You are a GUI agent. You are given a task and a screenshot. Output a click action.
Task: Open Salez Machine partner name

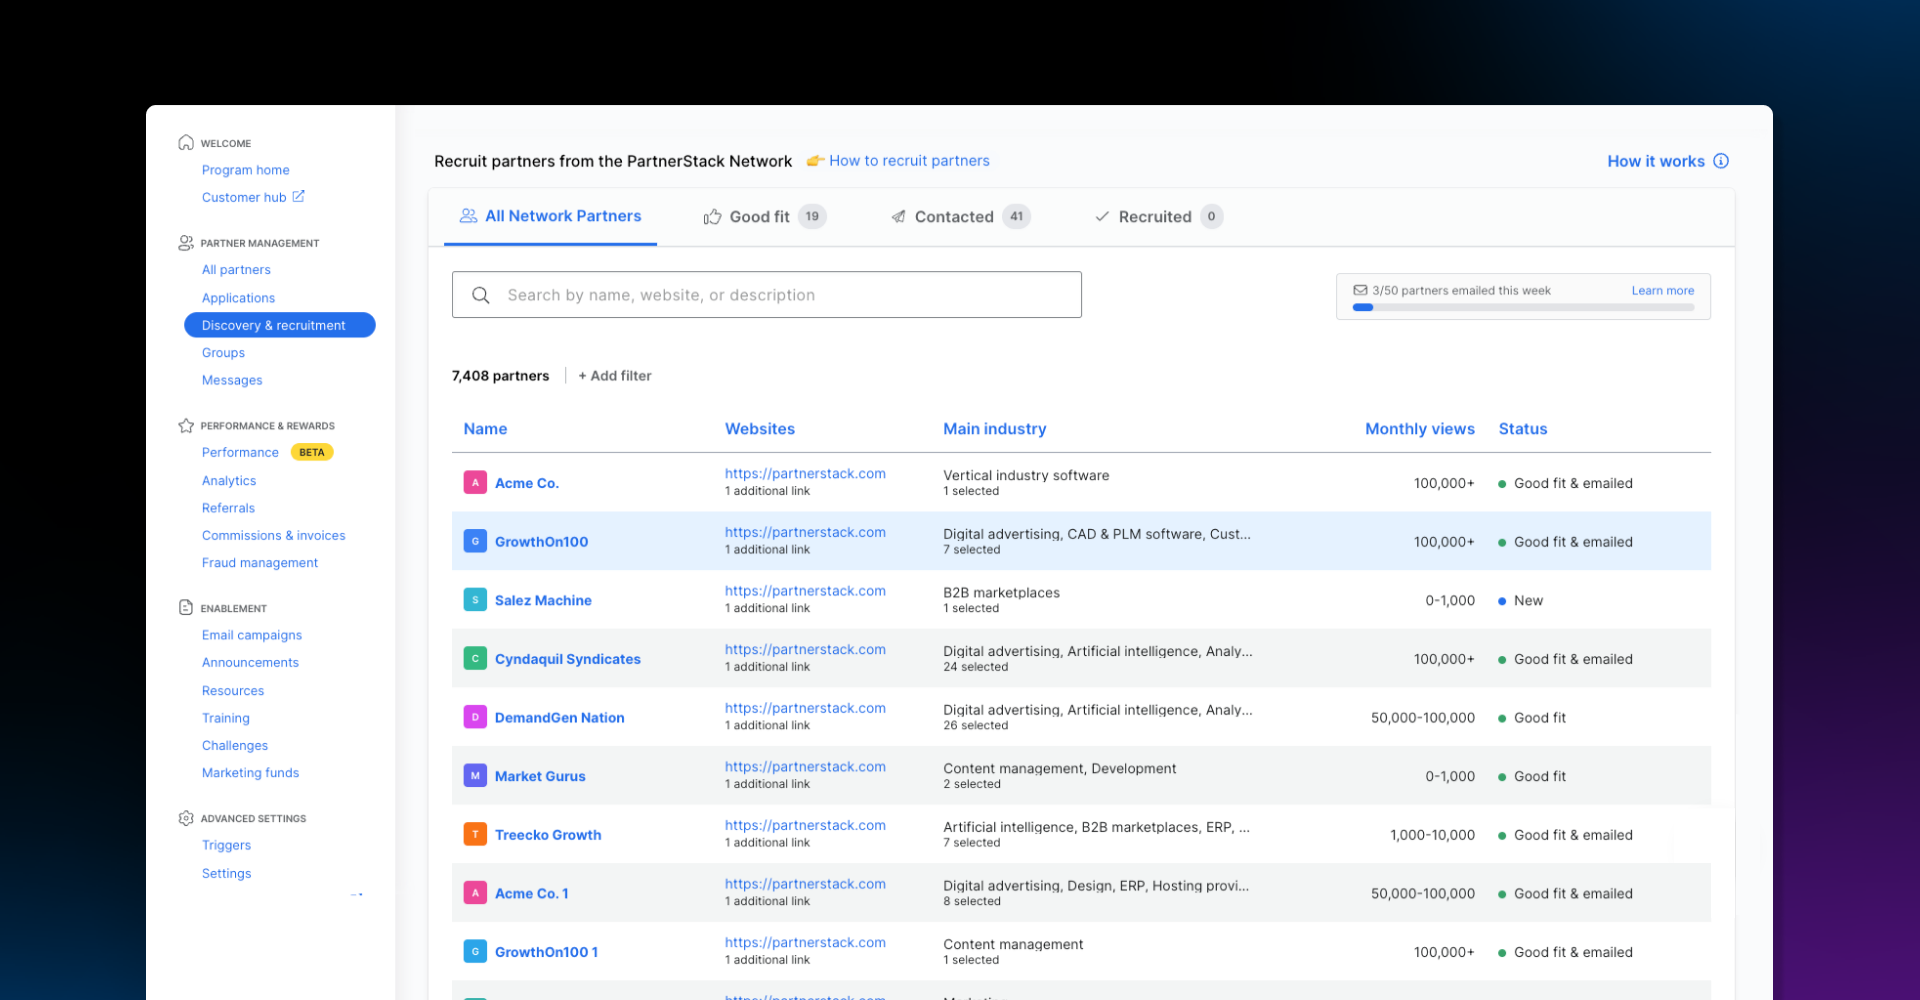coord(543,600)
